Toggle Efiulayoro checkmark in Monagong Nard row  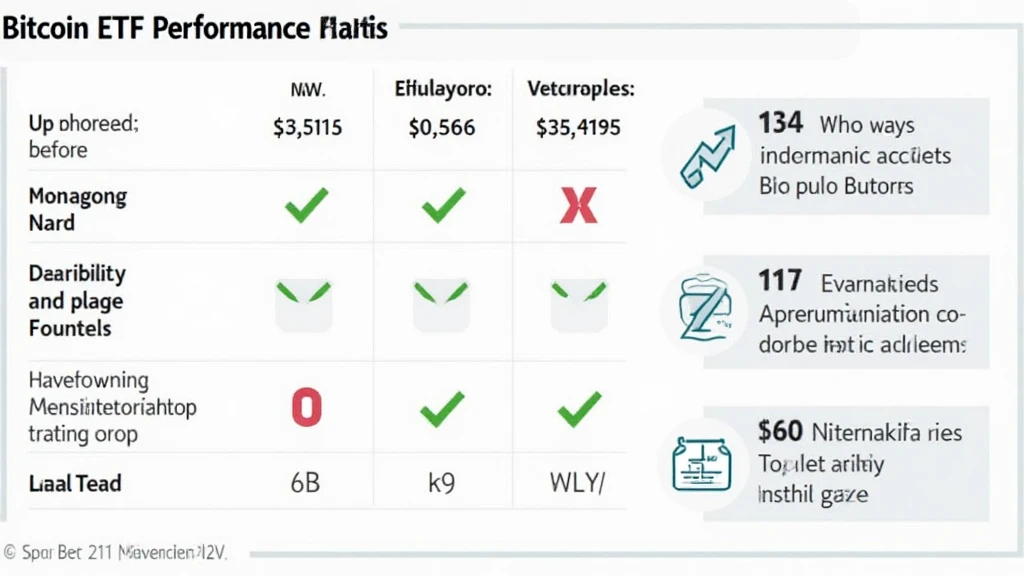pos(442,207)
